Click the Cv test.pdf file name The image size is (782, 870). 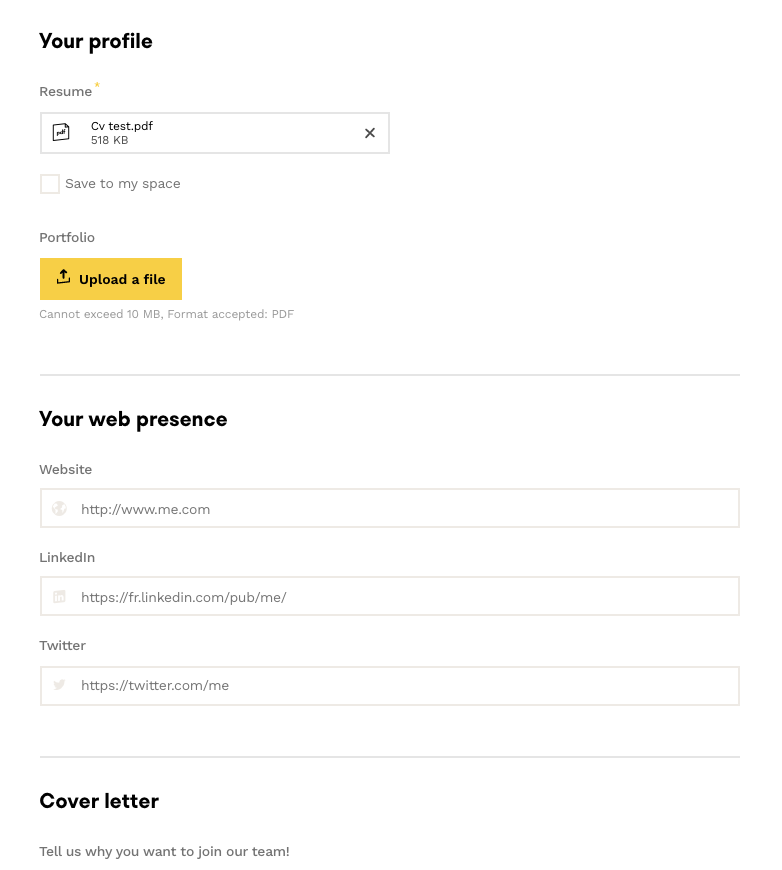[x=122, y=126]
